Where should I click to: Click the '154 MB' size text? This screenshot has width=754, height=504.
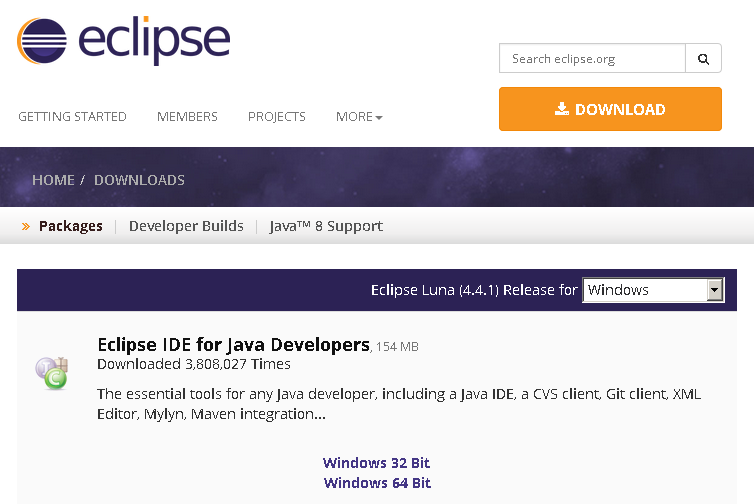[x=397, y=347]
